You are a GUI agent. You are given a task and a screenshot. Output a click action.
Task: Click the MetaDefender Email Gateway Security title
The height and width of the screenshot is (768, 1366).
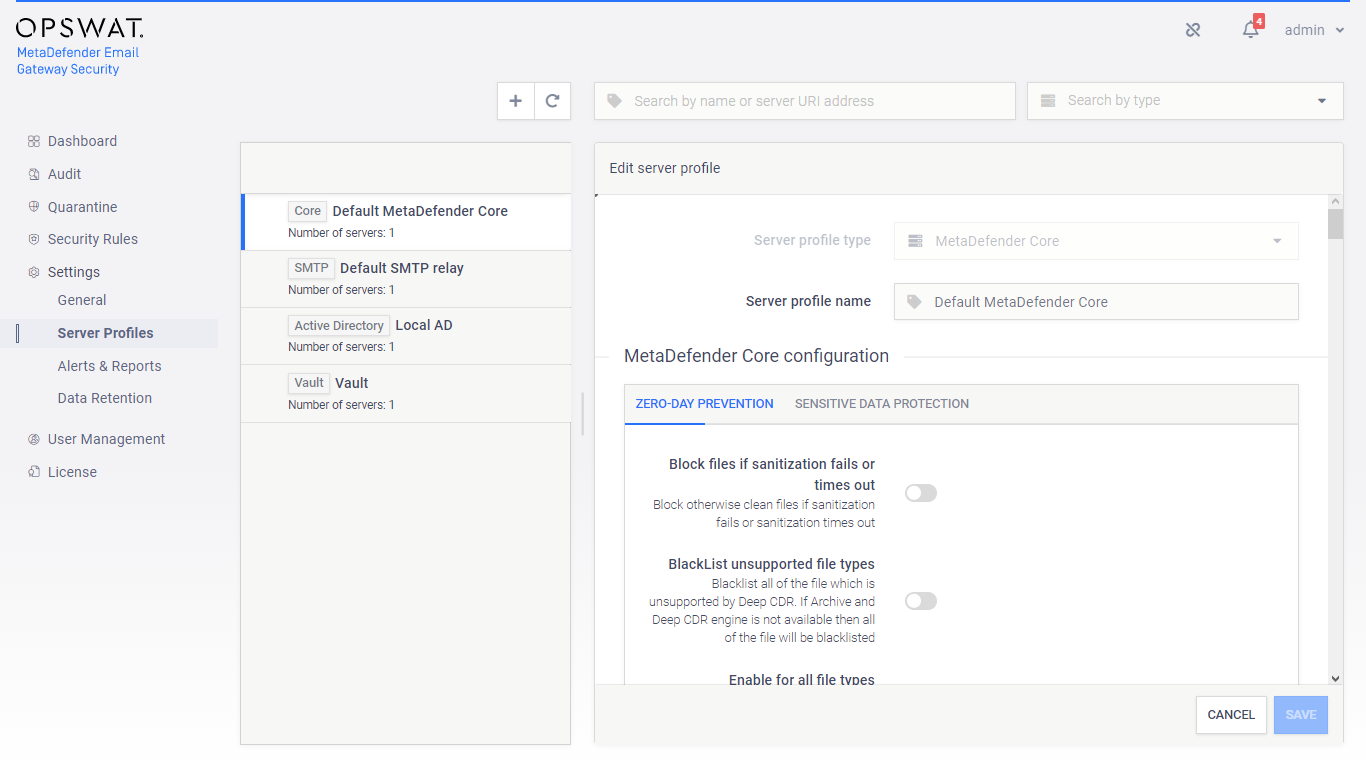(x=78, y=61)
